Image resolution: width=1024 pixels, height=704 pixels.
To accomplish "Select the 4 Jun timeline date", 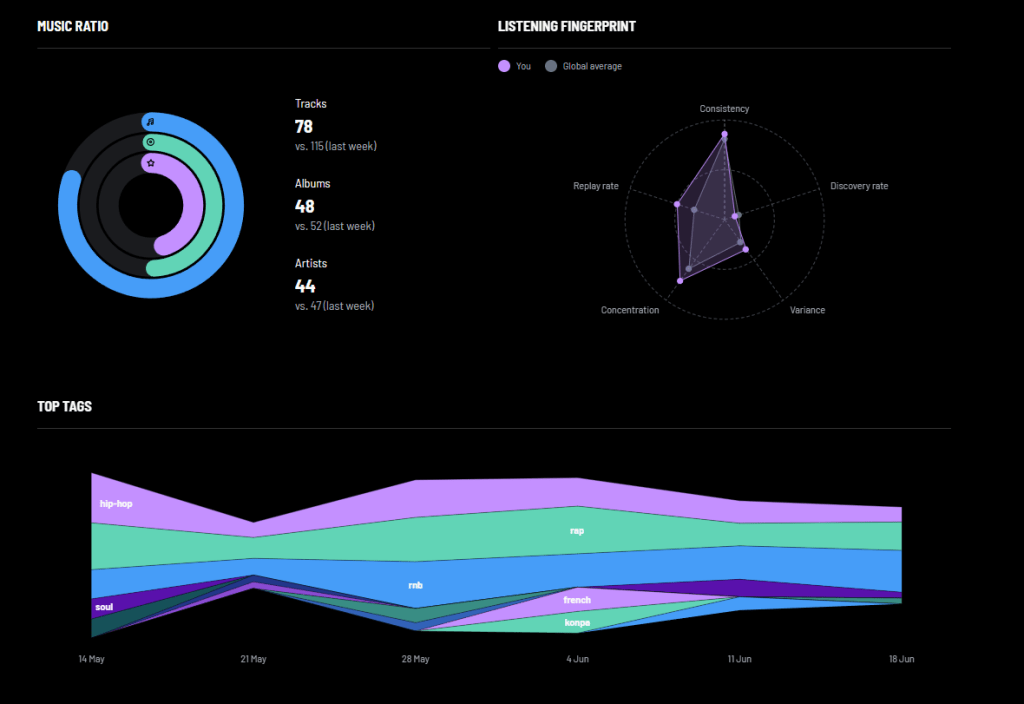I will [x=577, y=659].
